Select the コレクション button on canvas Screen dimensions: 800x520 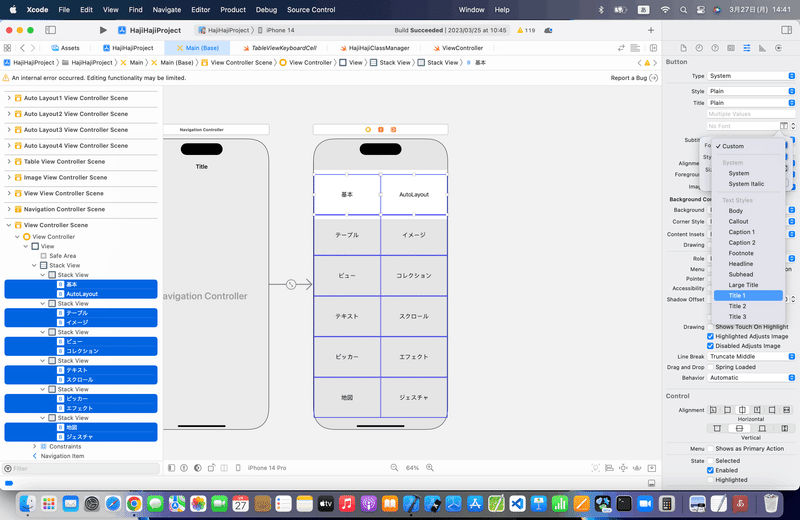point(414,276)
